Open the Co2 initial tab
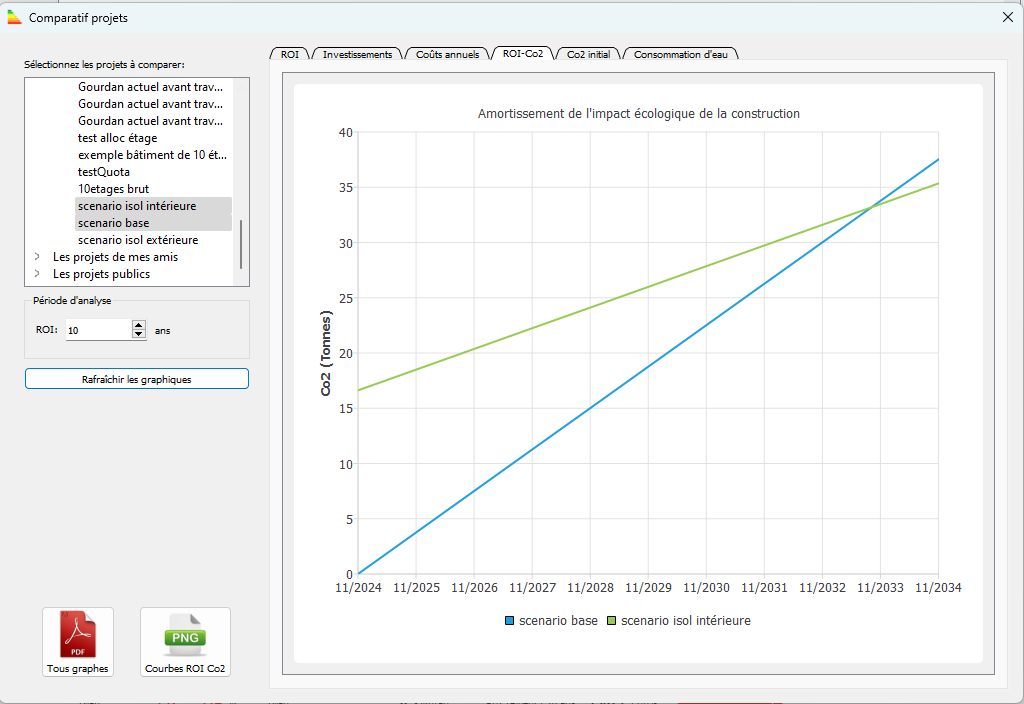 point(588,54)
